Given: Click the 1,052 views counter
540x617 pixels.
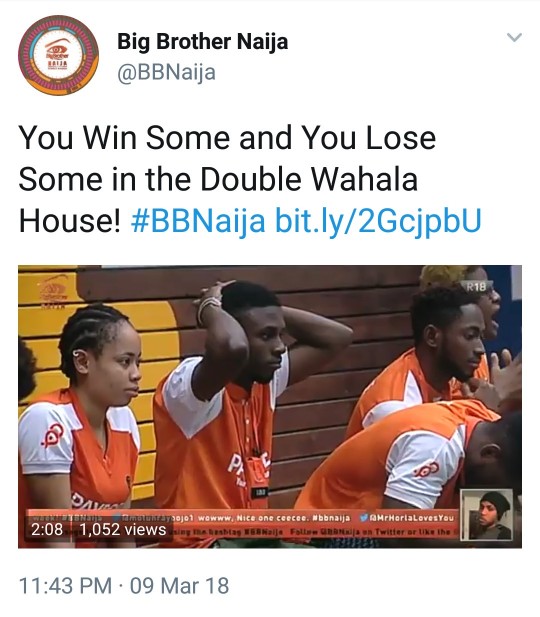Looking at the screenshot, I should coord(123,529).
